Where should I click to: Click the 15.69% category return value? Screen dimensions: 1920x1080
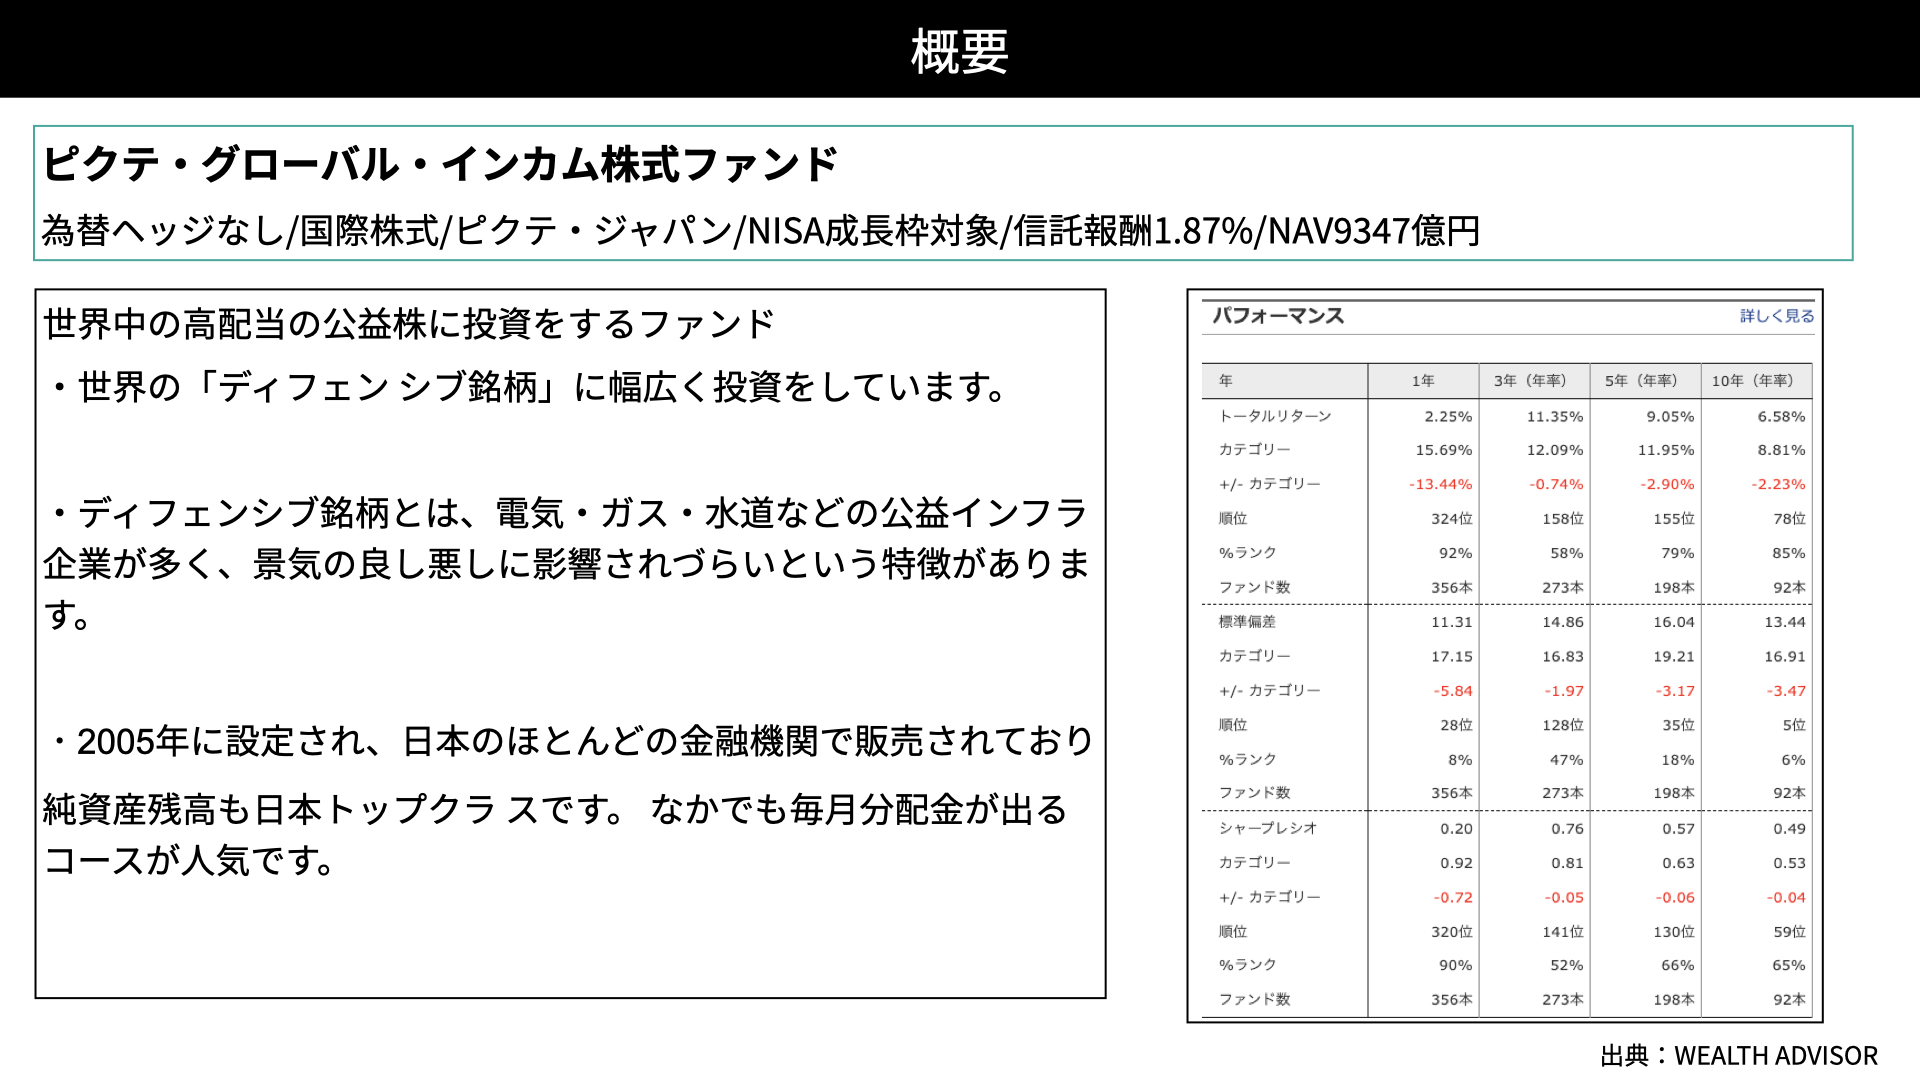pyautogui.click(x=1443, y=451)
